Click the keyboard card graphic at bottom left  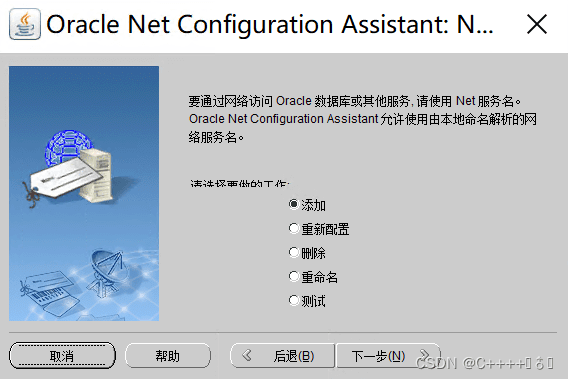[x=51, y=294]
